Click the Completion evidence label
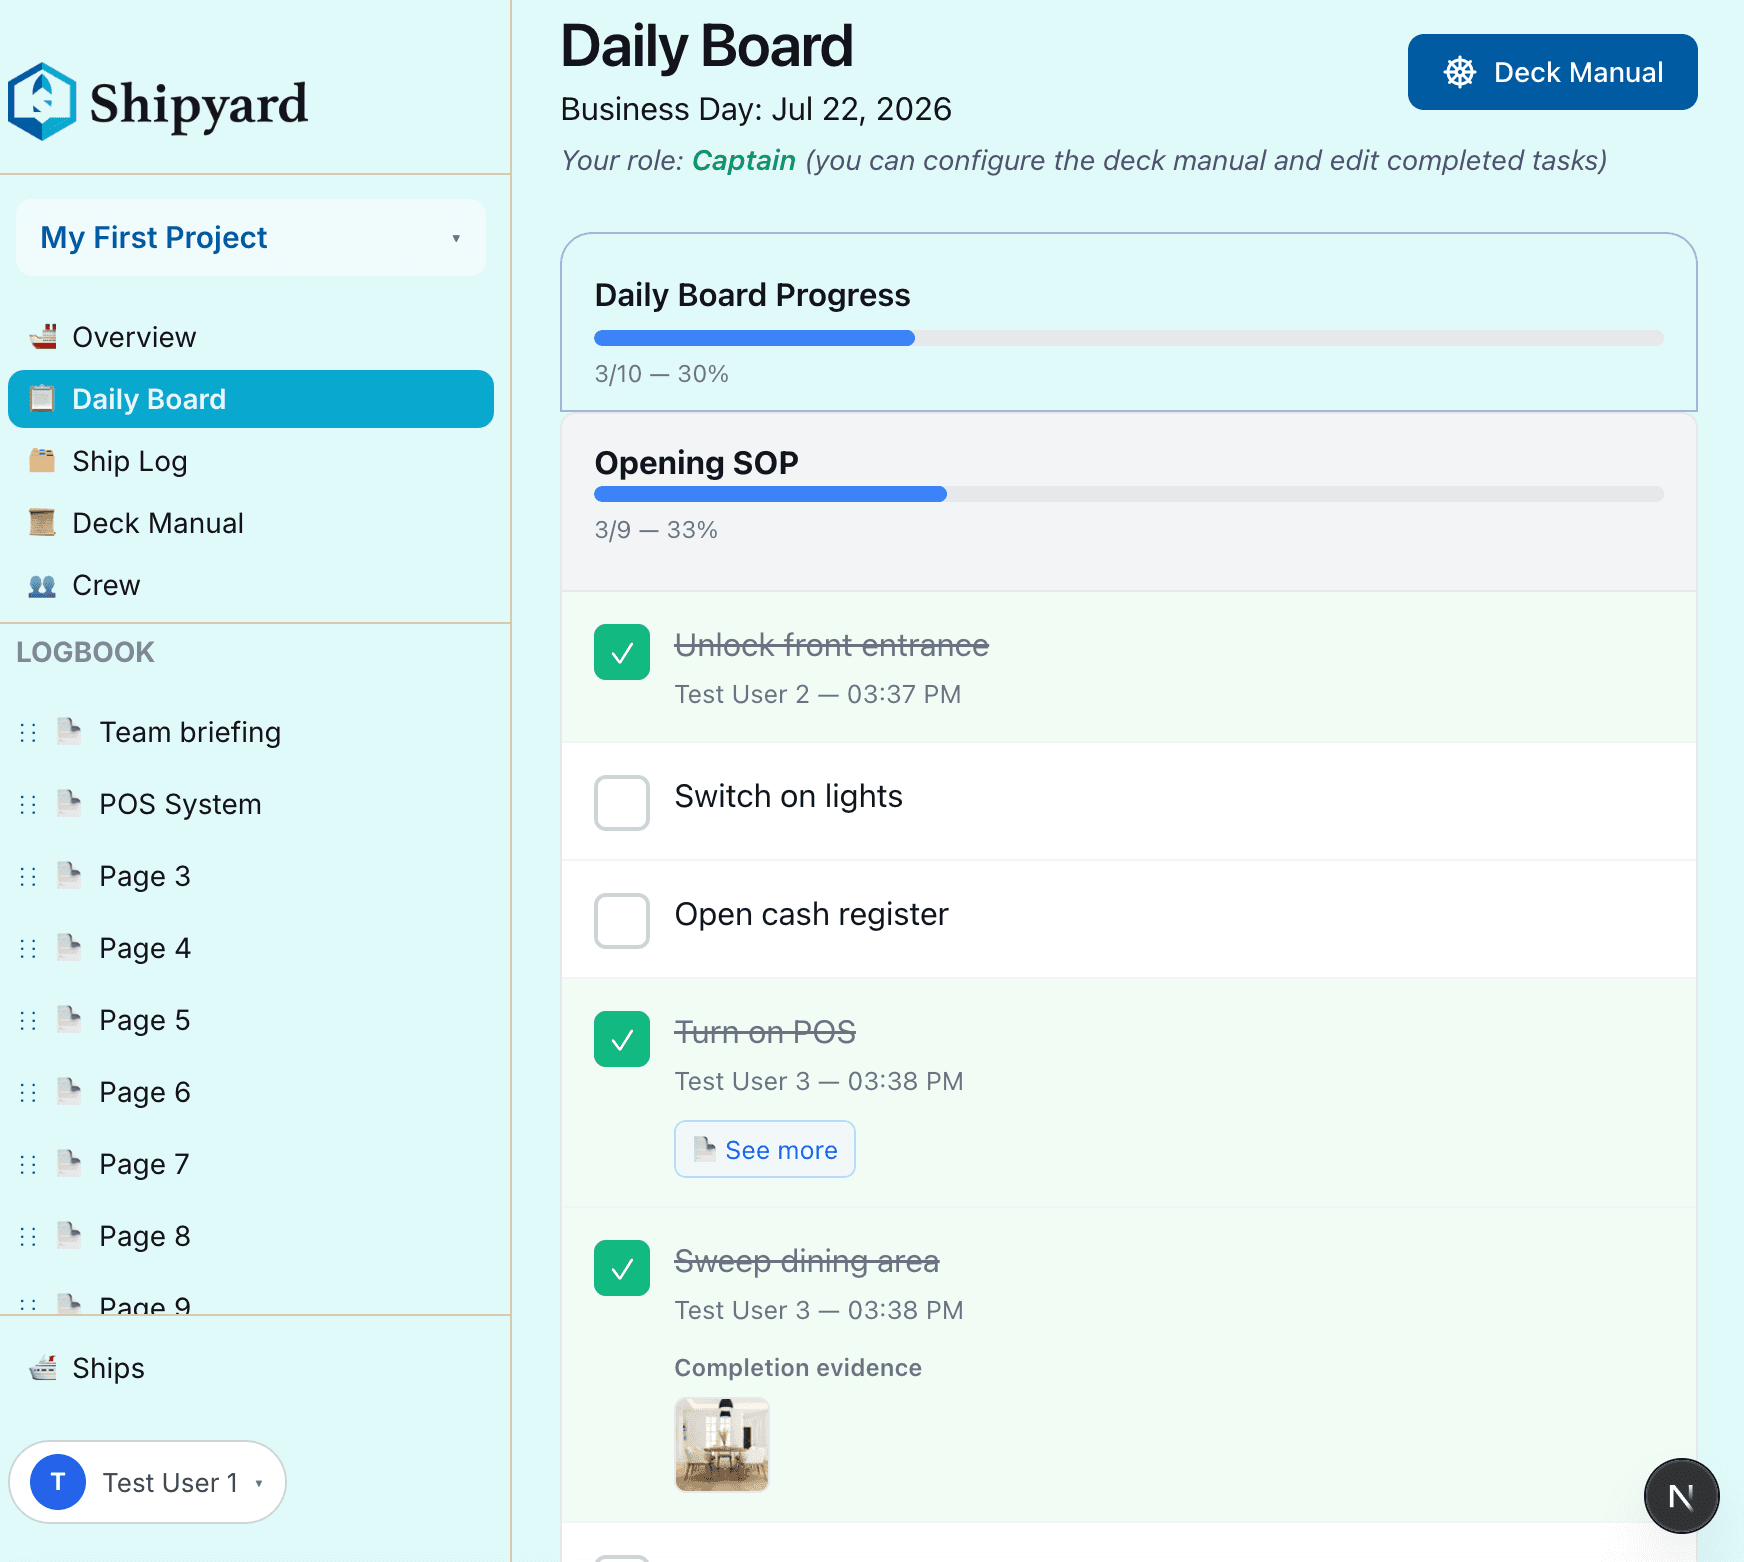Screen dimensions: 1744x1562 (798, 1367)
